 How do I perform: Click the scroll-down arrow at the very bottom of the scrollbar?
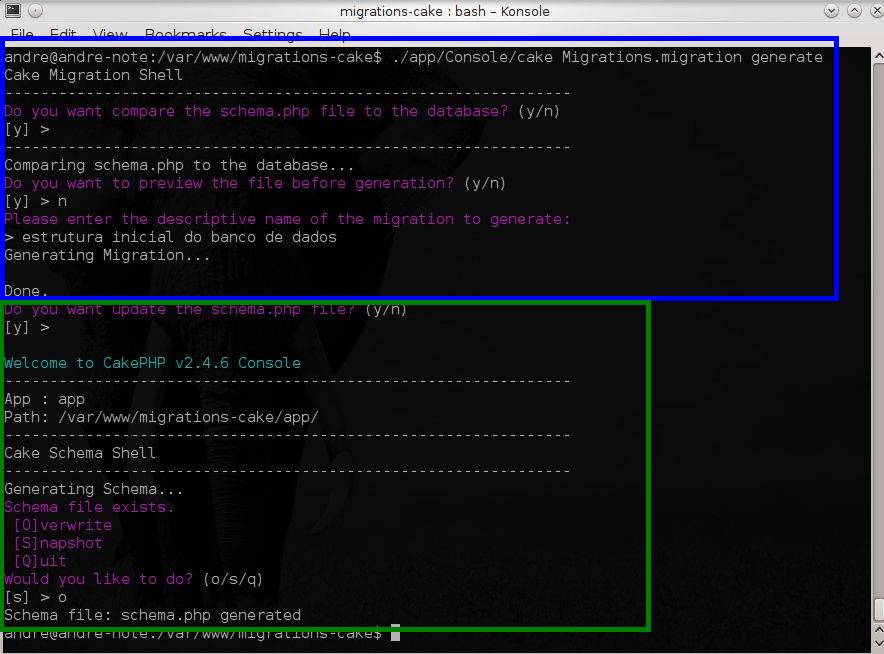pos(878,643)
